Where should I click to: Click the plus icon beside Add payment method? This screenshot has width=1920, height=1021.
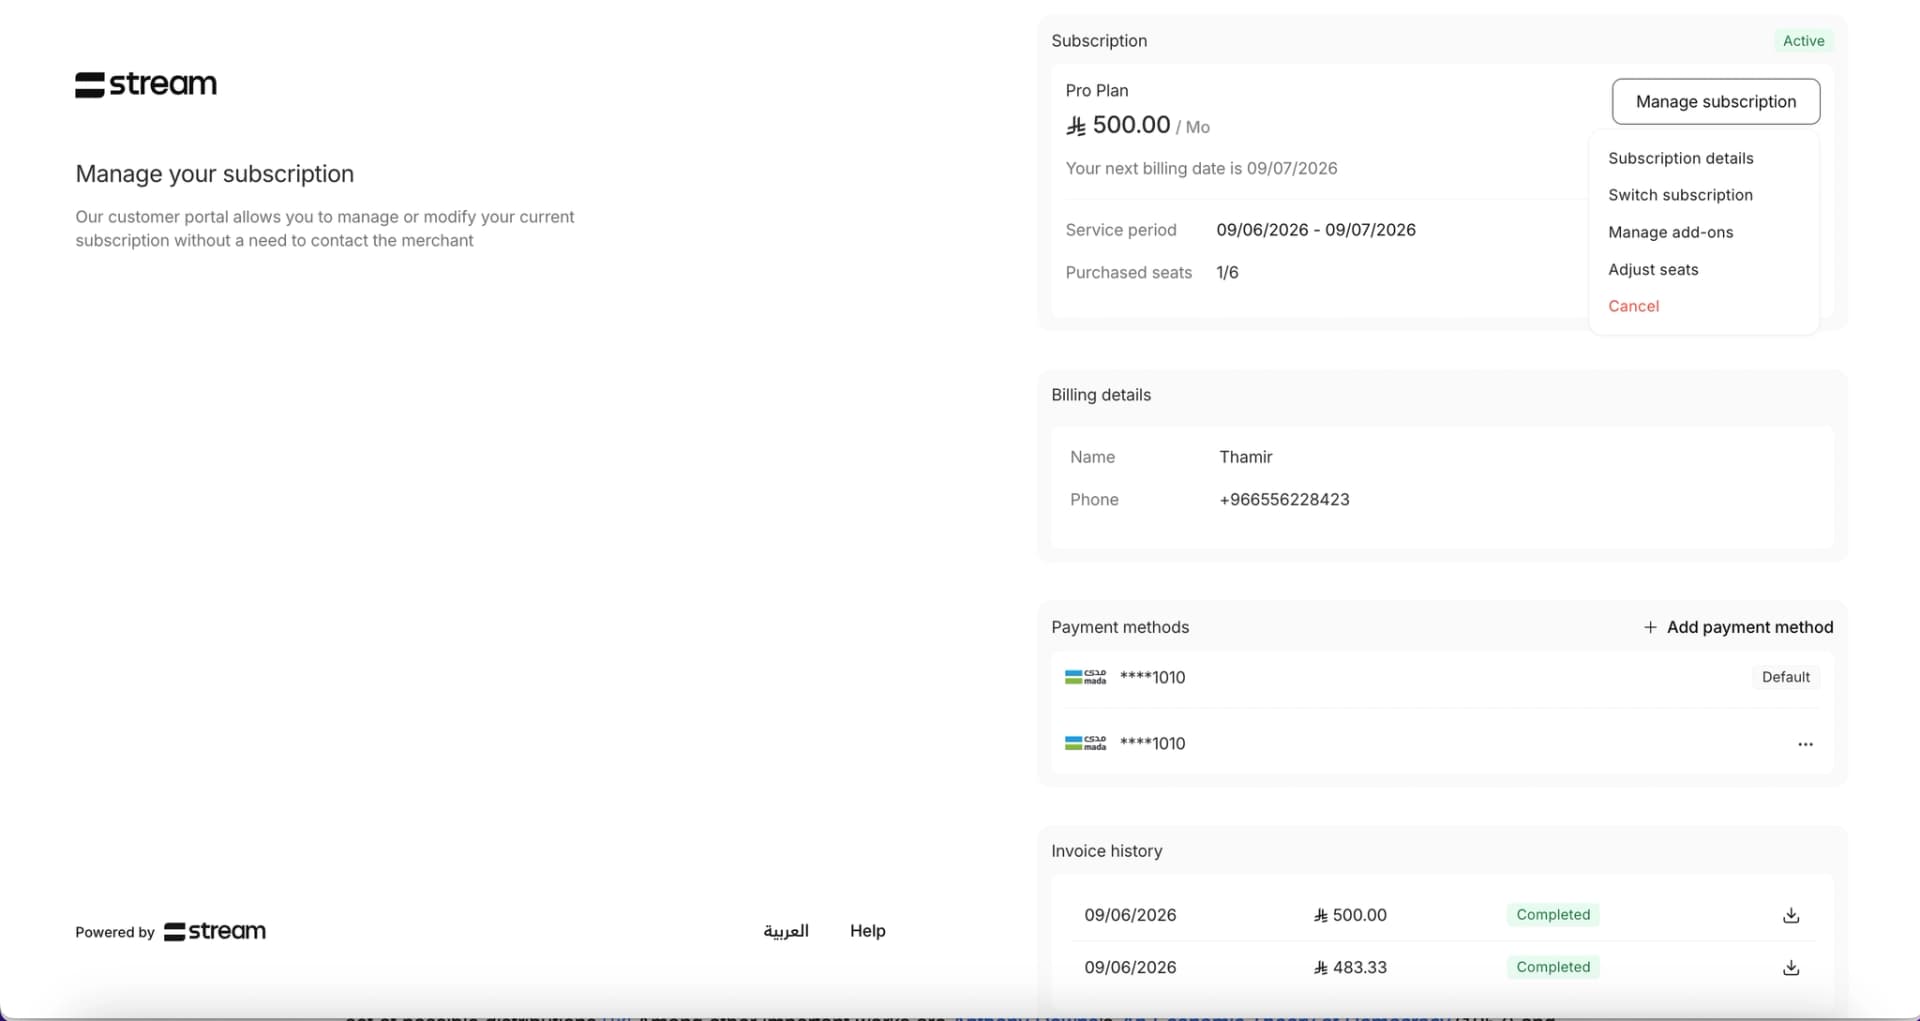1650,627
